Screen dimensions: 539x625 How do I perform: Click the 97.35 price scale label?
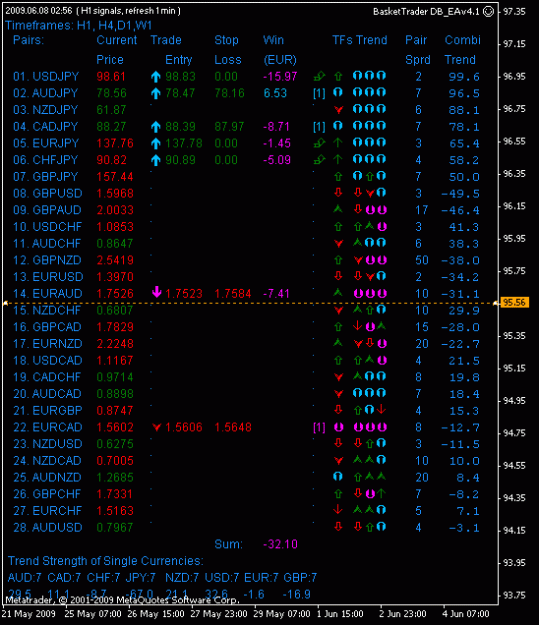514,12
